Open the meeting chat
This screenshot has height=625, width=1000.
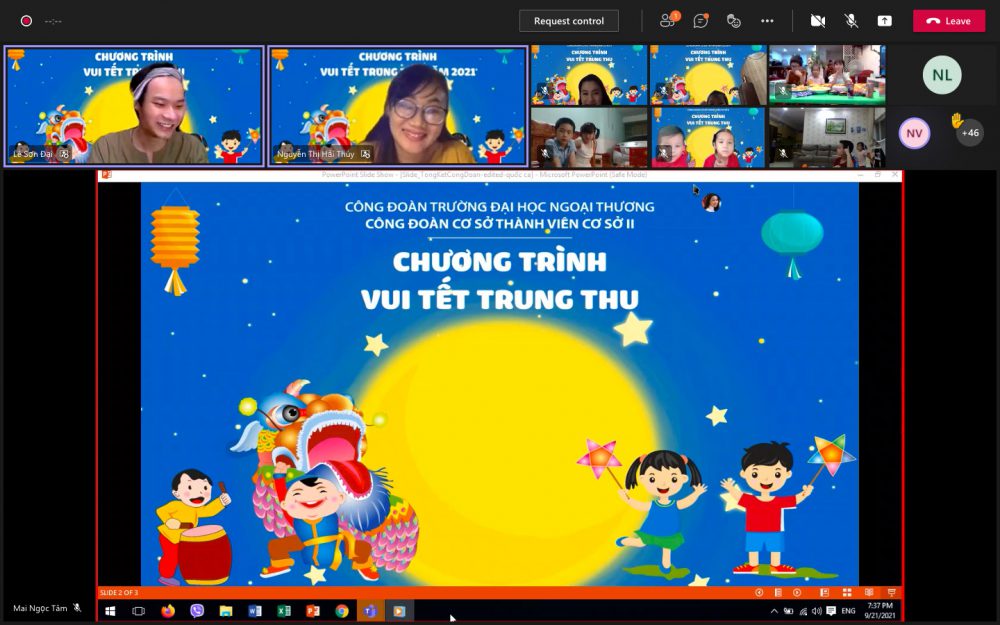click(700, 21)
